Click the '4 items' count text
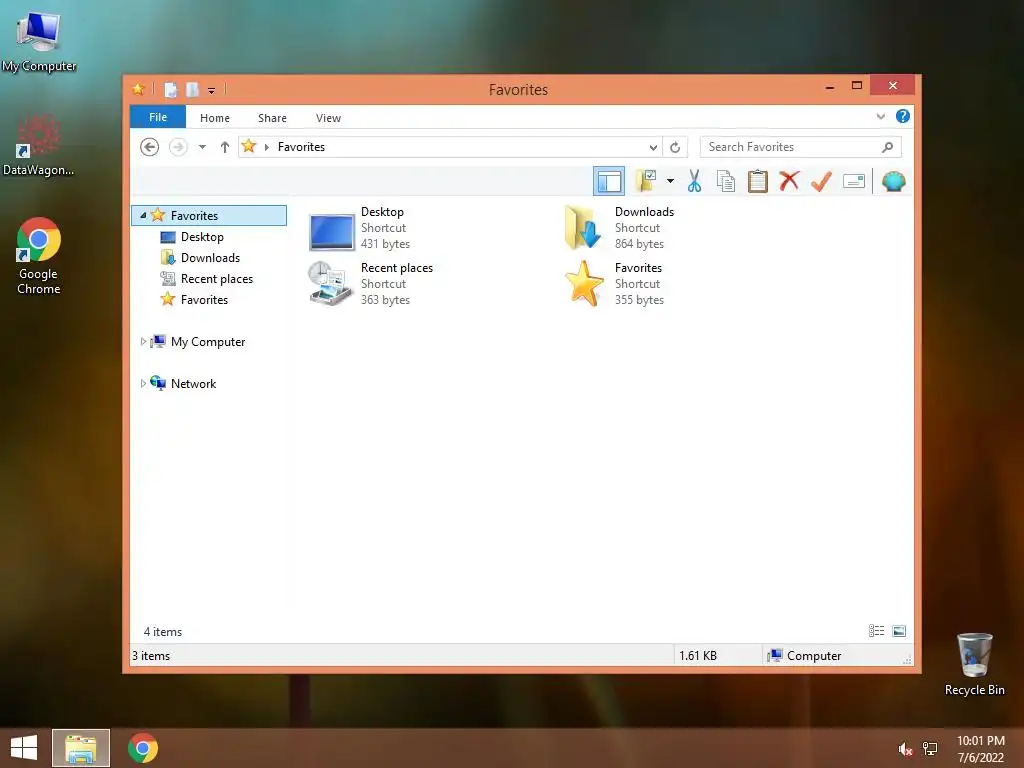 [x=163, y=632]
